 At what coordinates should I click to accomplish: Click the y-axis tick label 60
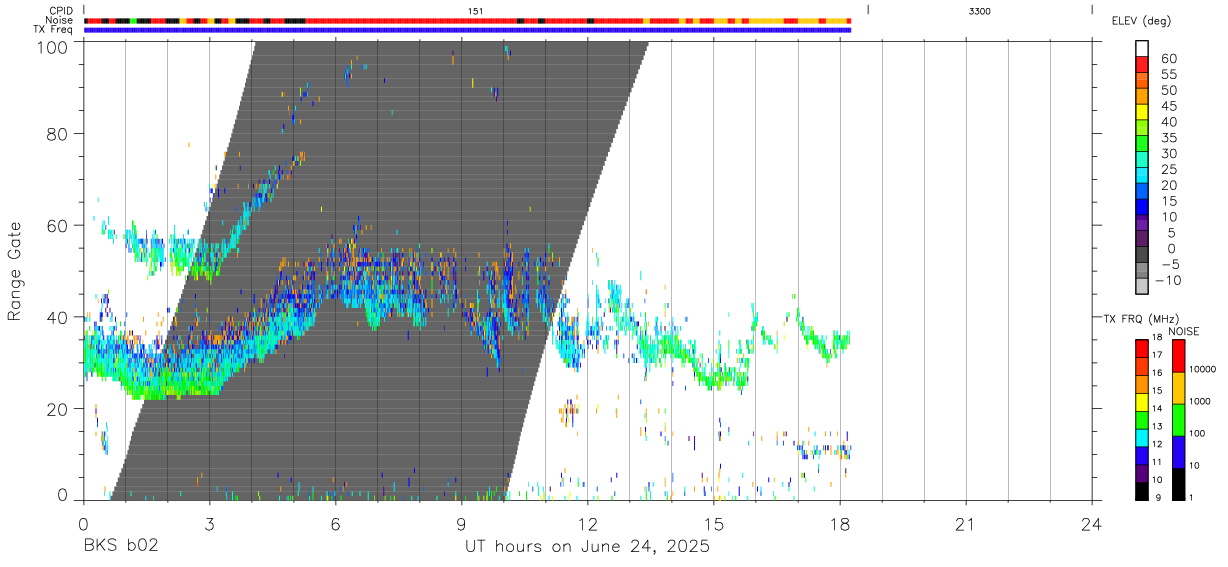(57, 225)
